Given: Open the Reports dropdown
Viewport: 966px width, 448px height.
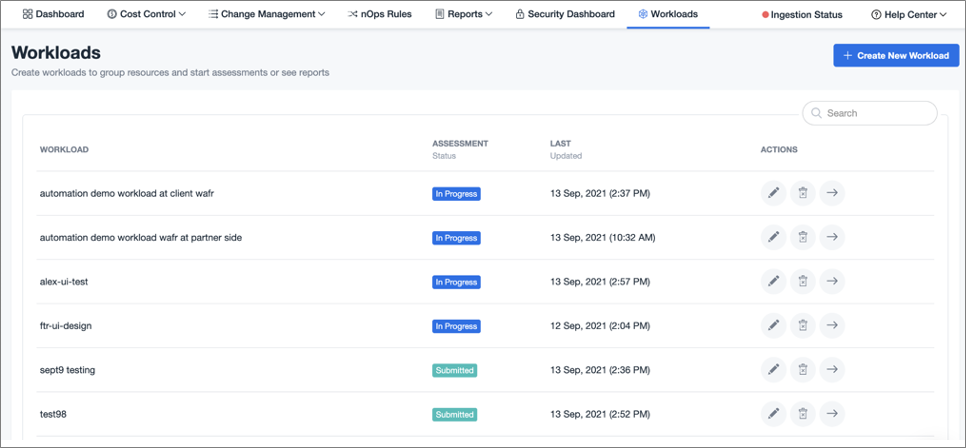Looking at the screenshot, I should click(x=464, y=14).
